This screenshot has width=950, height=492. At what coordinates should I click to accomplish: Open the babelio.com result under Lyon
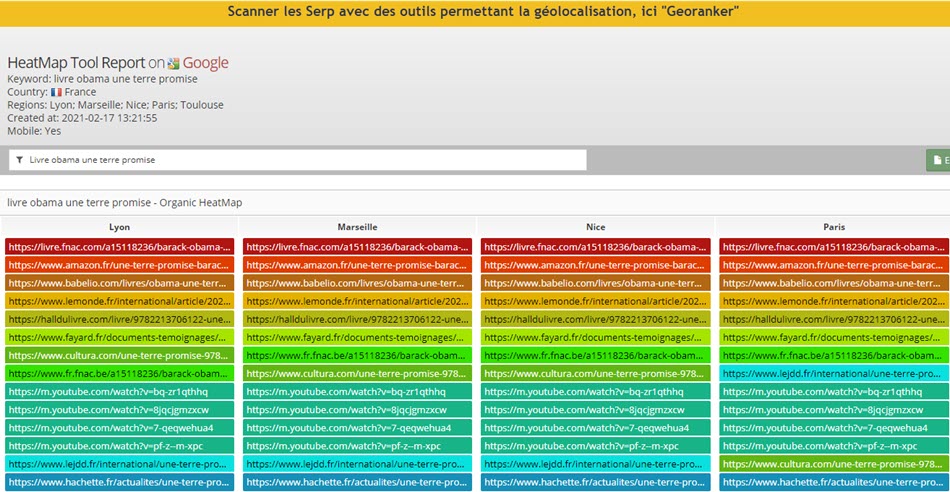click(x=119, y=283)
